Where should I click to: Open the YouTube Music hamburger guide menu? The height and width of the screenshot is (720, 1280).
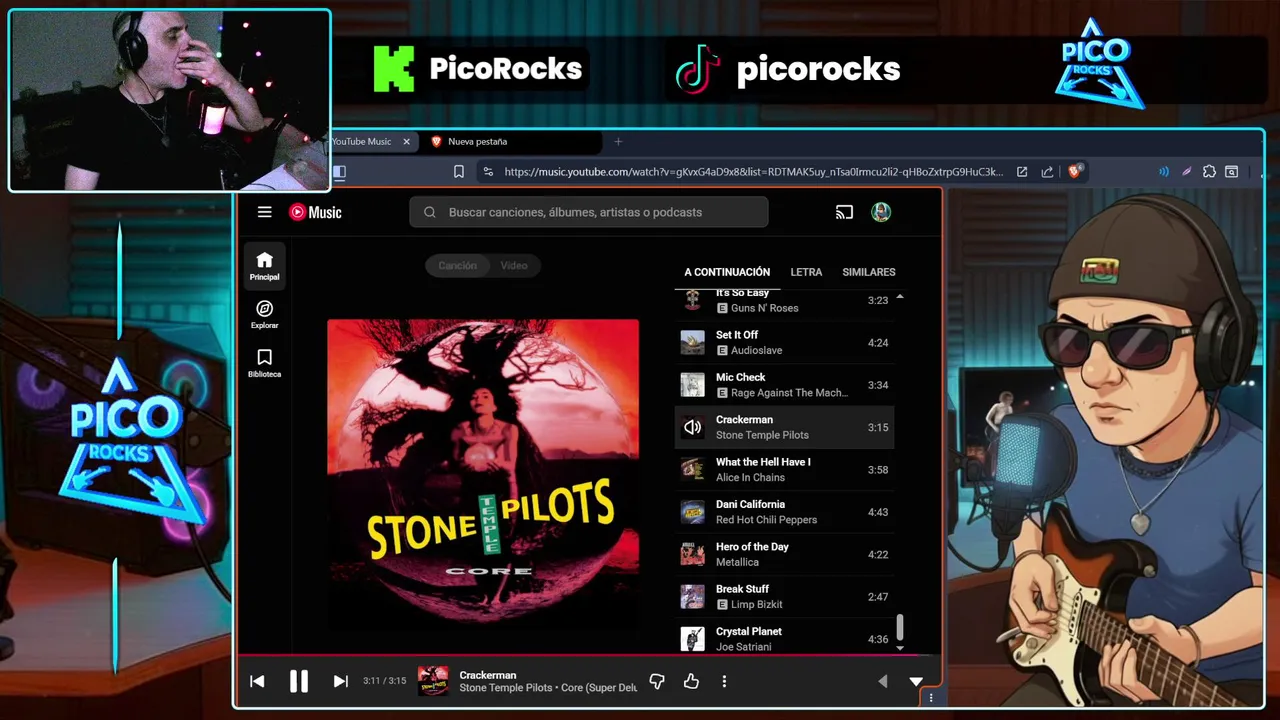264,212
